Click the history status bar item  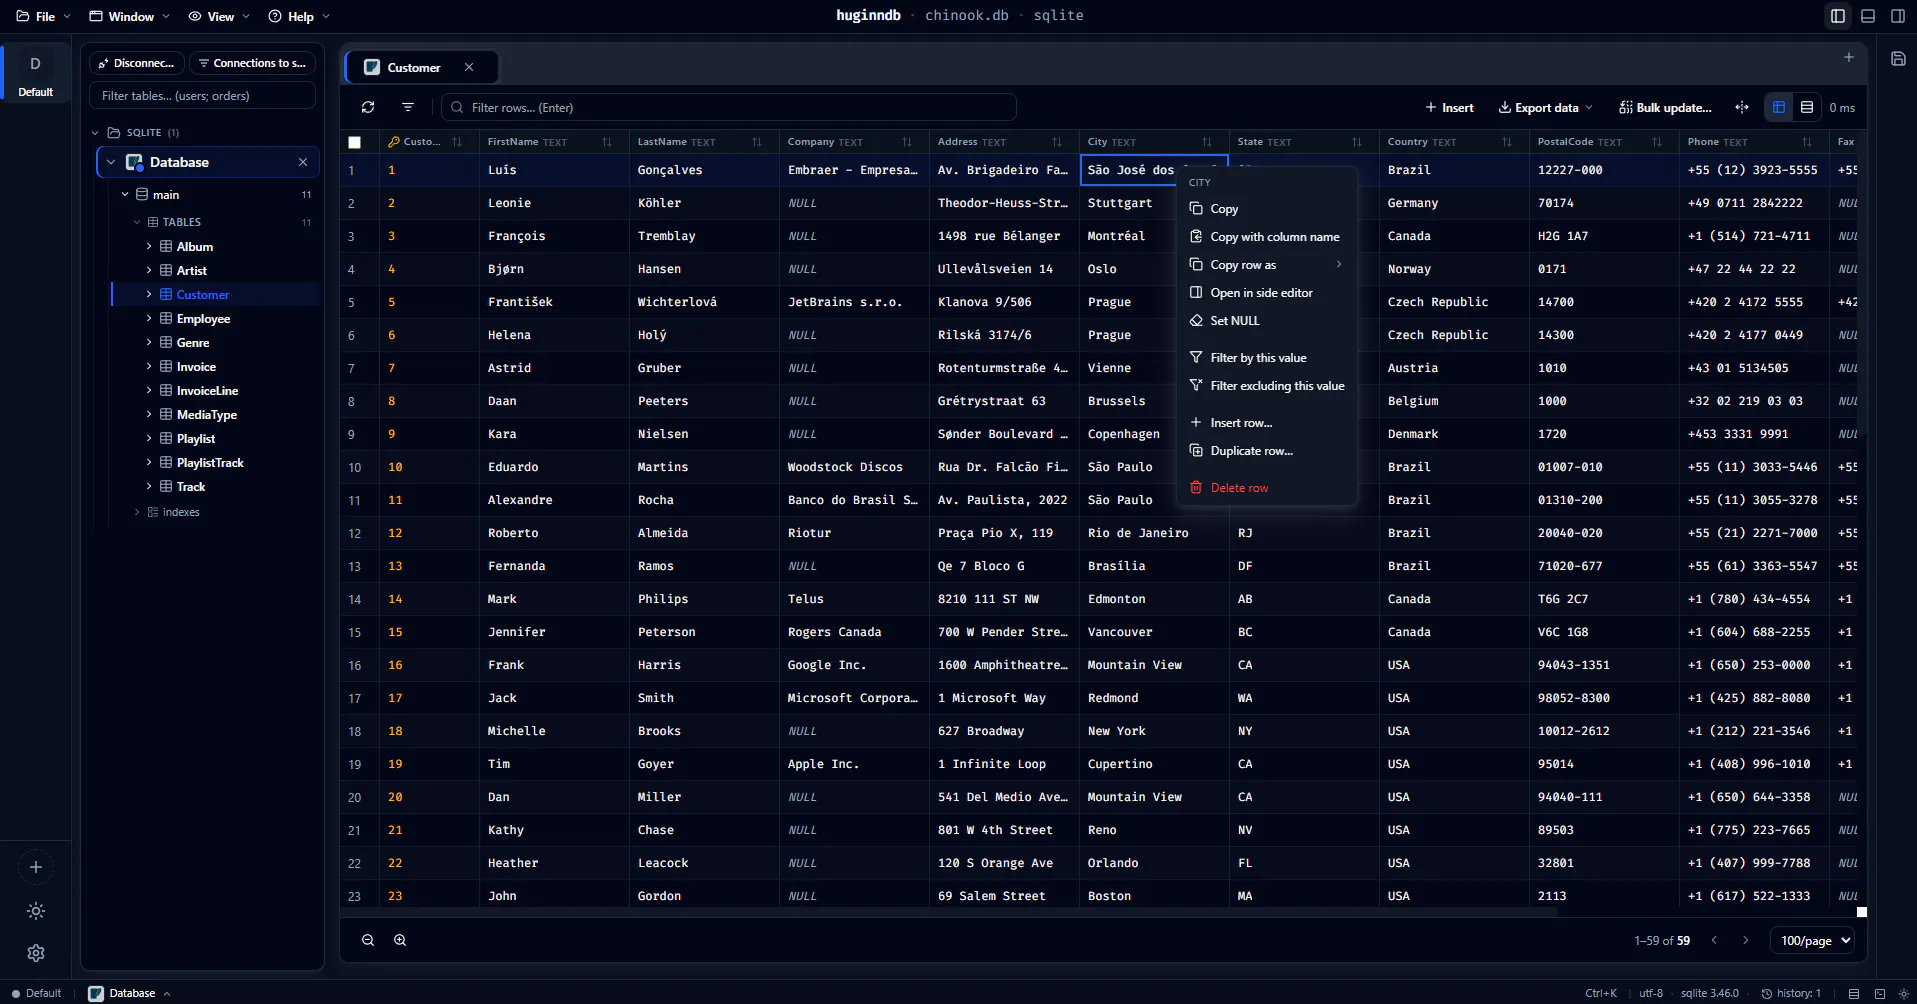(1791, 993)
